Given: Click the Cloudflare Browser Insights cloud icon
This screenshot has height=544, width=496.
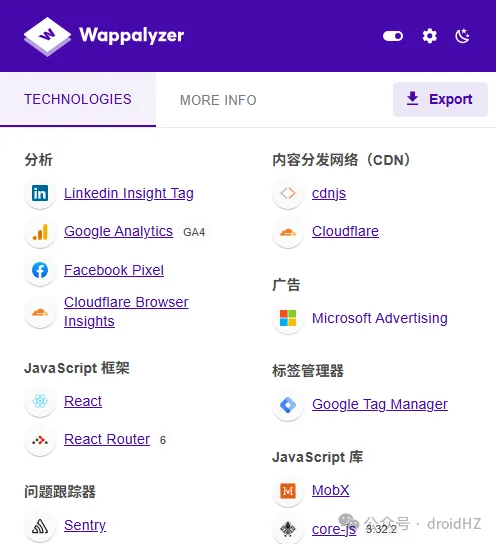Looking at the screenshot, I should [x=40, y=312].
